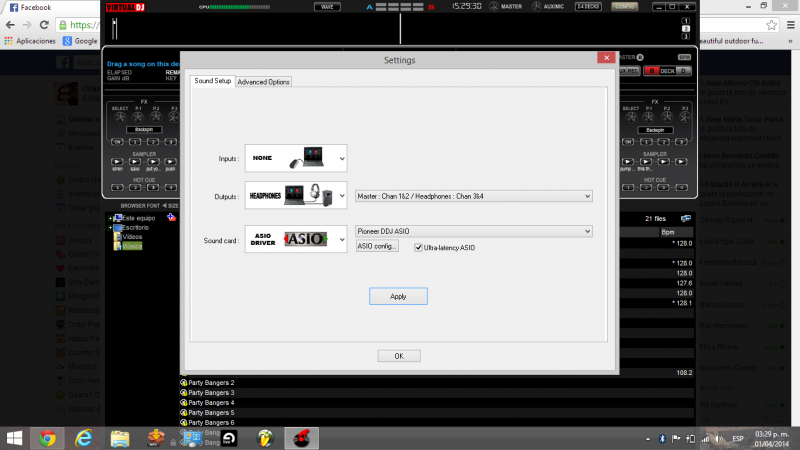Play the 'push' sample in left sampler
This screenshot has width=800, height=450.
tap(170, 162)
